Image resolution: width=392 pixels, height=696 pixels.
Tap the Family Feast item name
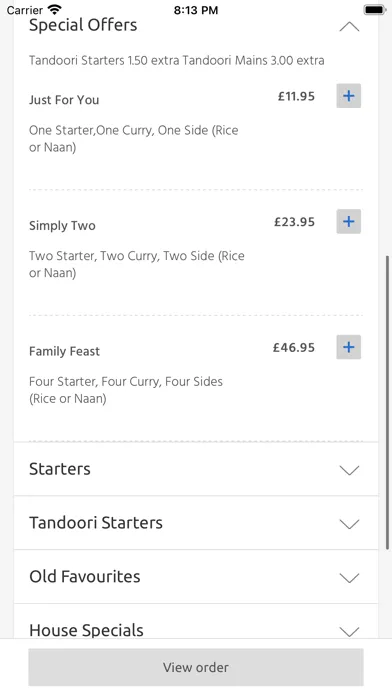[x=64, y=351]
